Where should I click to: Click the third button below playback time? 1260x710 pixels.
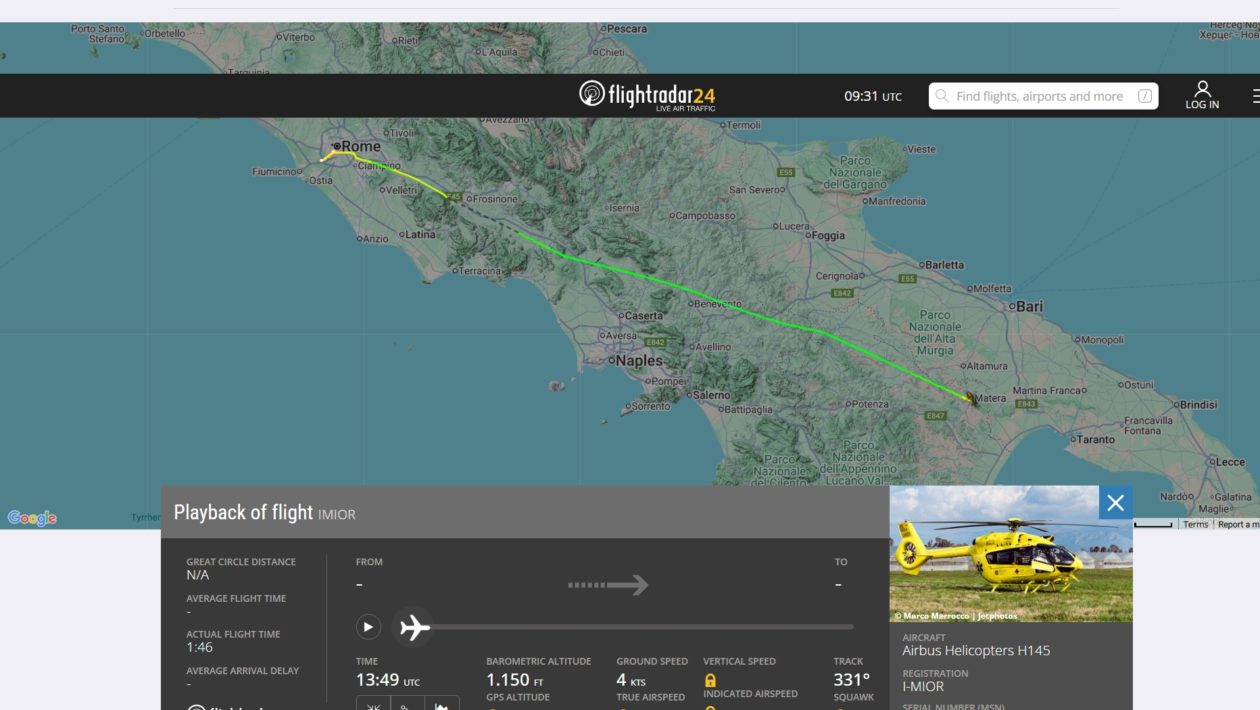441,704
